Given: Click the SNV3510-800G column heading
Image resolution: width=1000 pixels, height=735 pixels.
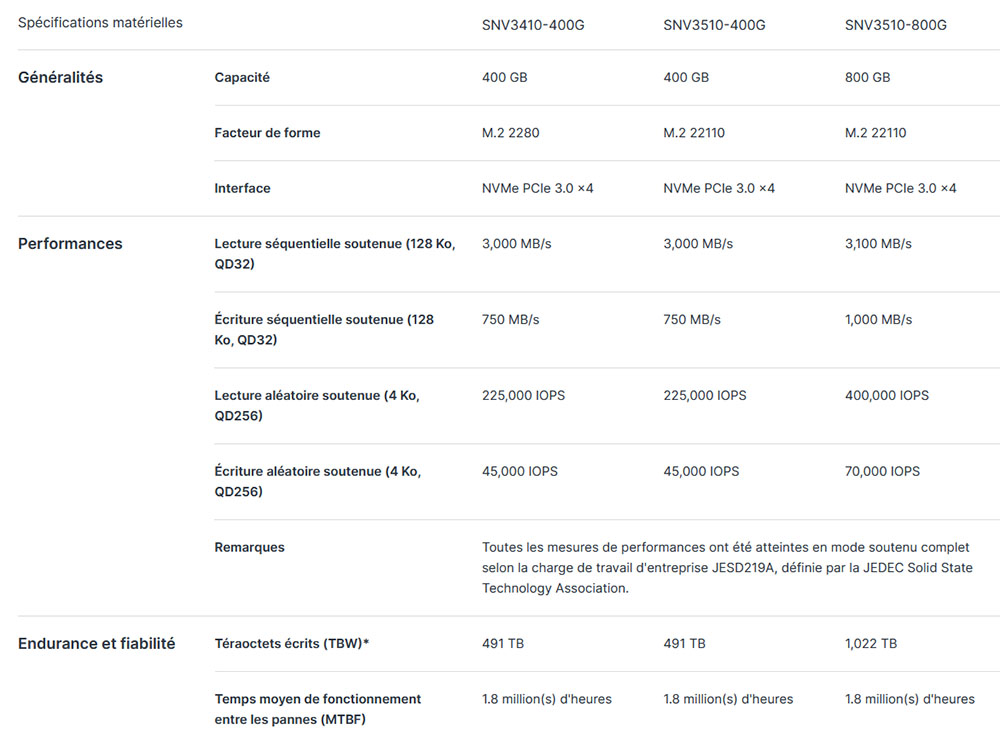Looking at the screenshot, I should pyautogui.click(x=895, y=25).
